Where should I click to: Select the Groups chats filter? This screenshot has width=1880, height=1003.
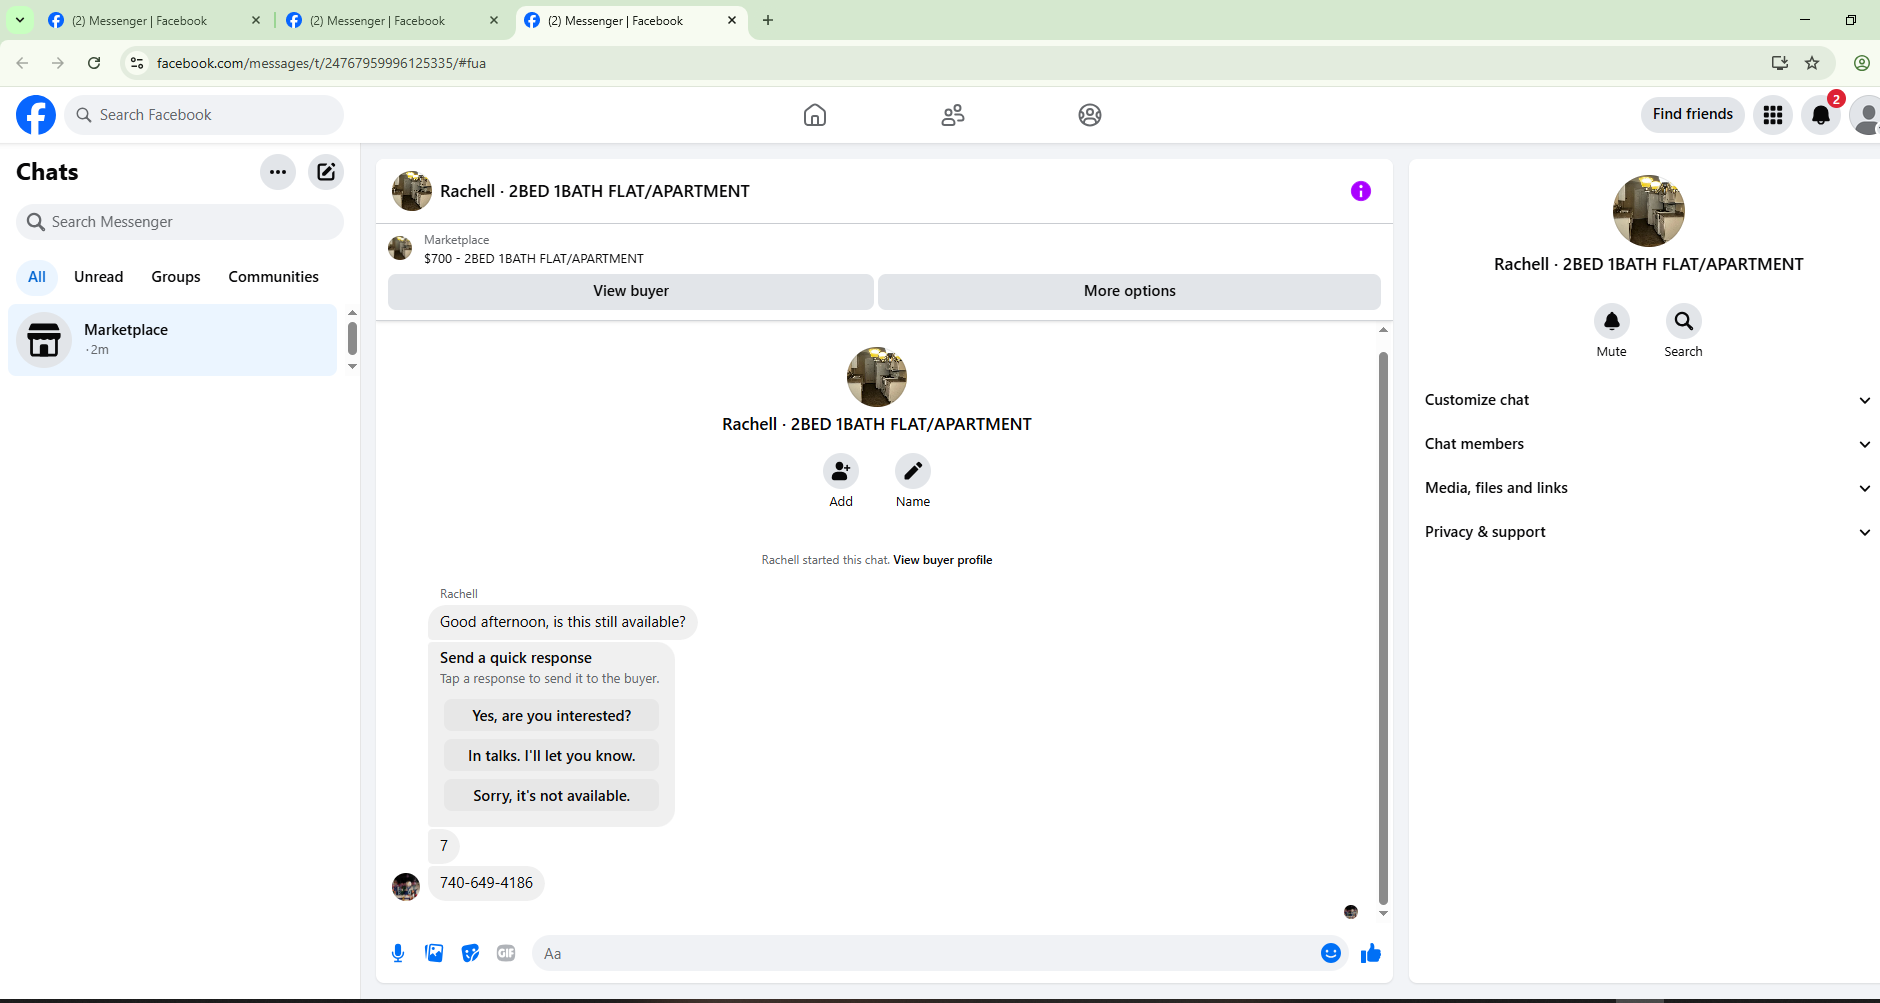(x=176, y=277)
